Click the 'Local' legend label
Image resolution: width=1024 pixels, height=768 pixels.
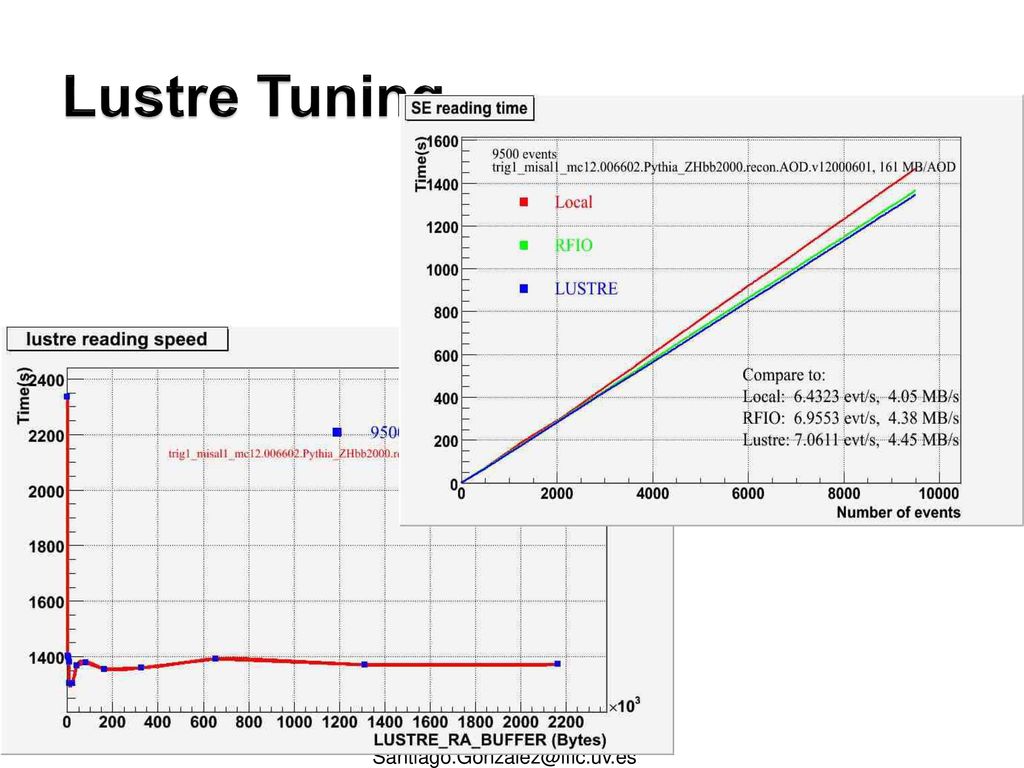[573, 202]
